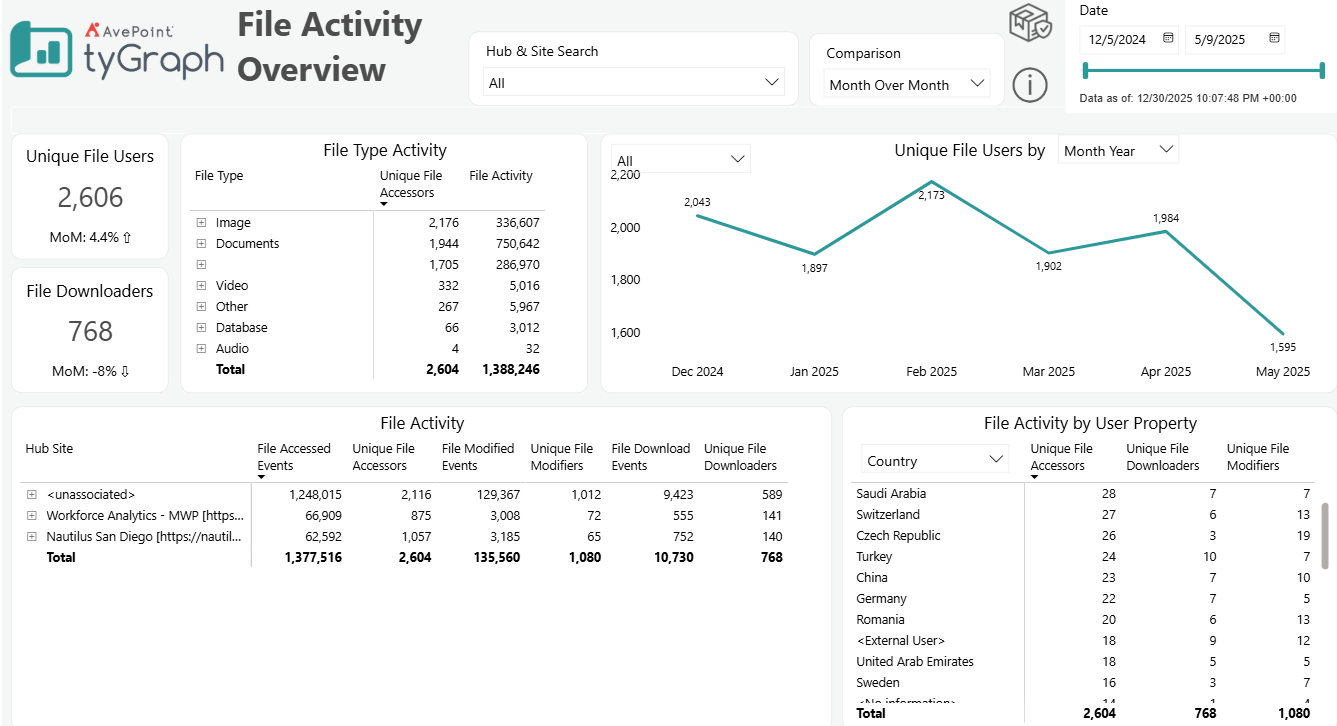Expand the Documents file type row
1337x726 pixels.
[201, 243]
